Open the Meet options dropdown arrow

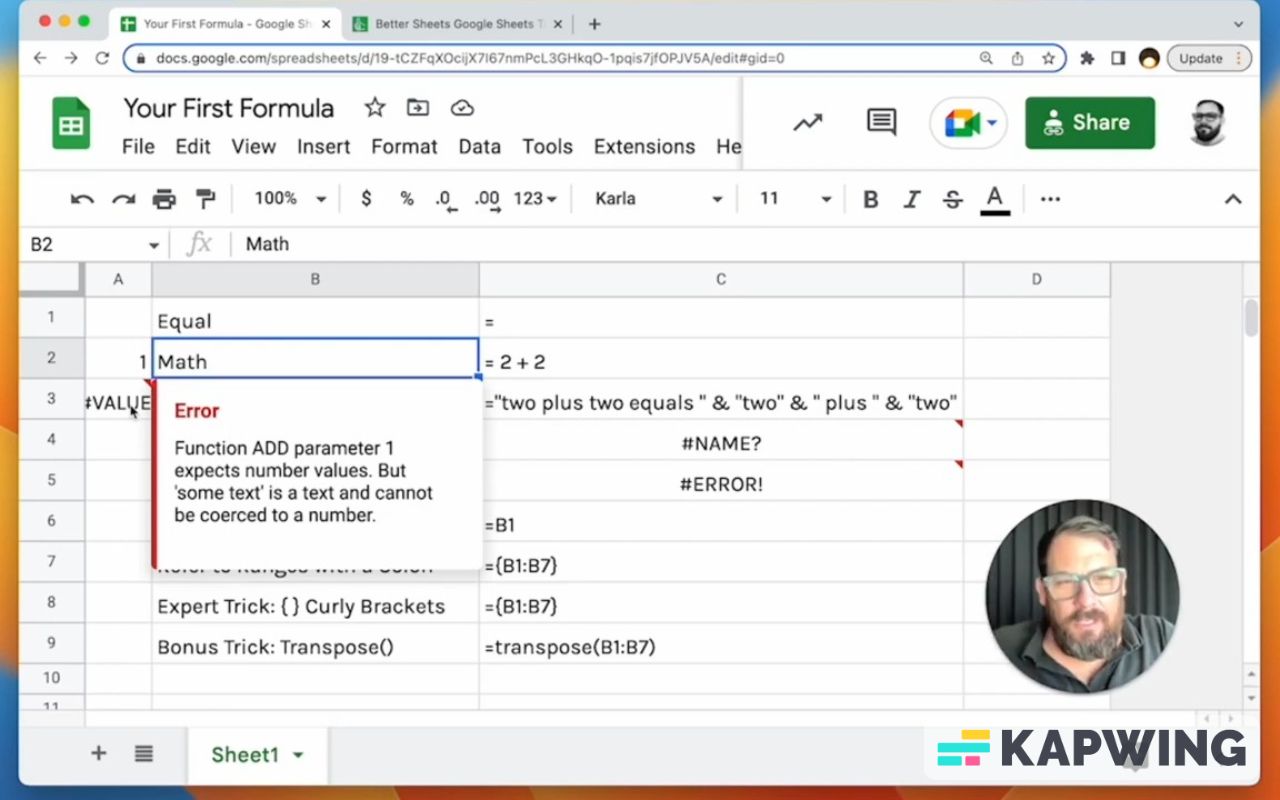pos(992,123)
